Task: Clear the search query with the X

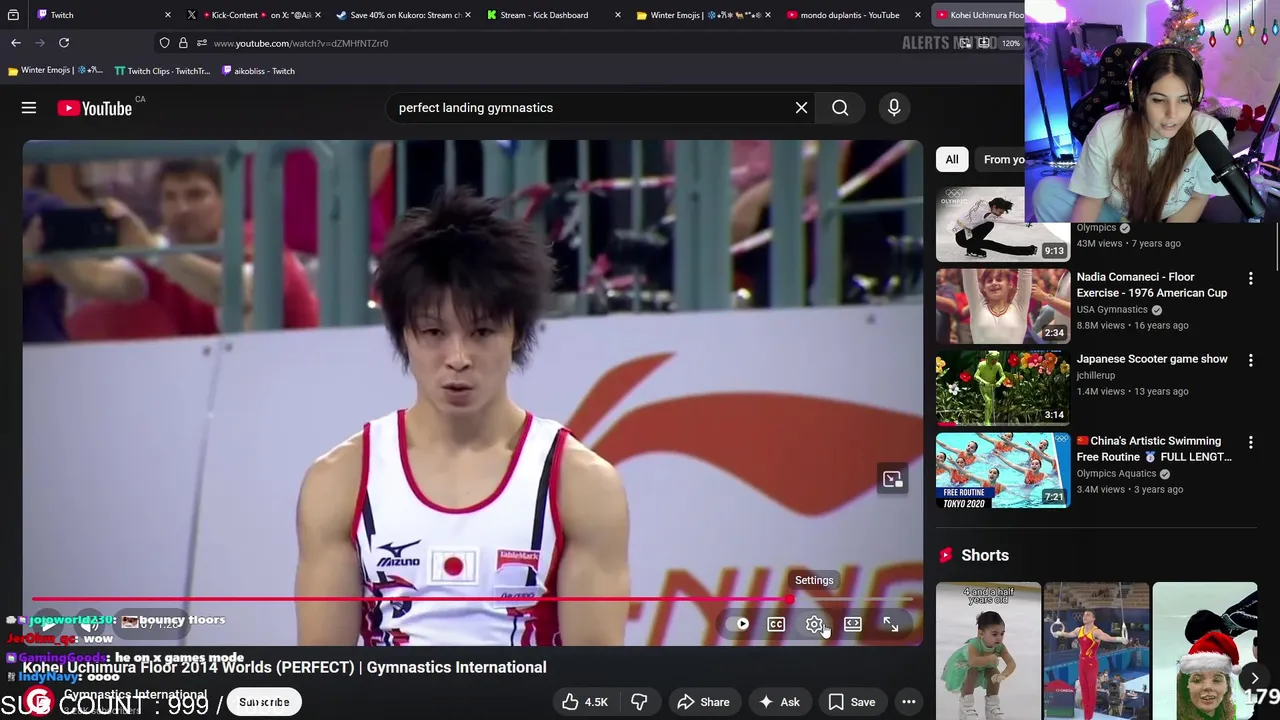Action: [x=801, y=108]
